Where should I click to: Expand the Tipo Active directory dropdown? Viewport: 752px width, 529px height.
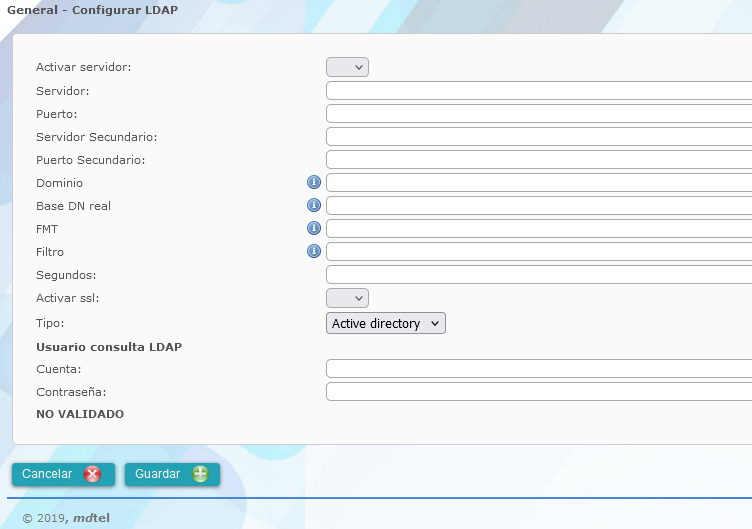pos(385,323)
